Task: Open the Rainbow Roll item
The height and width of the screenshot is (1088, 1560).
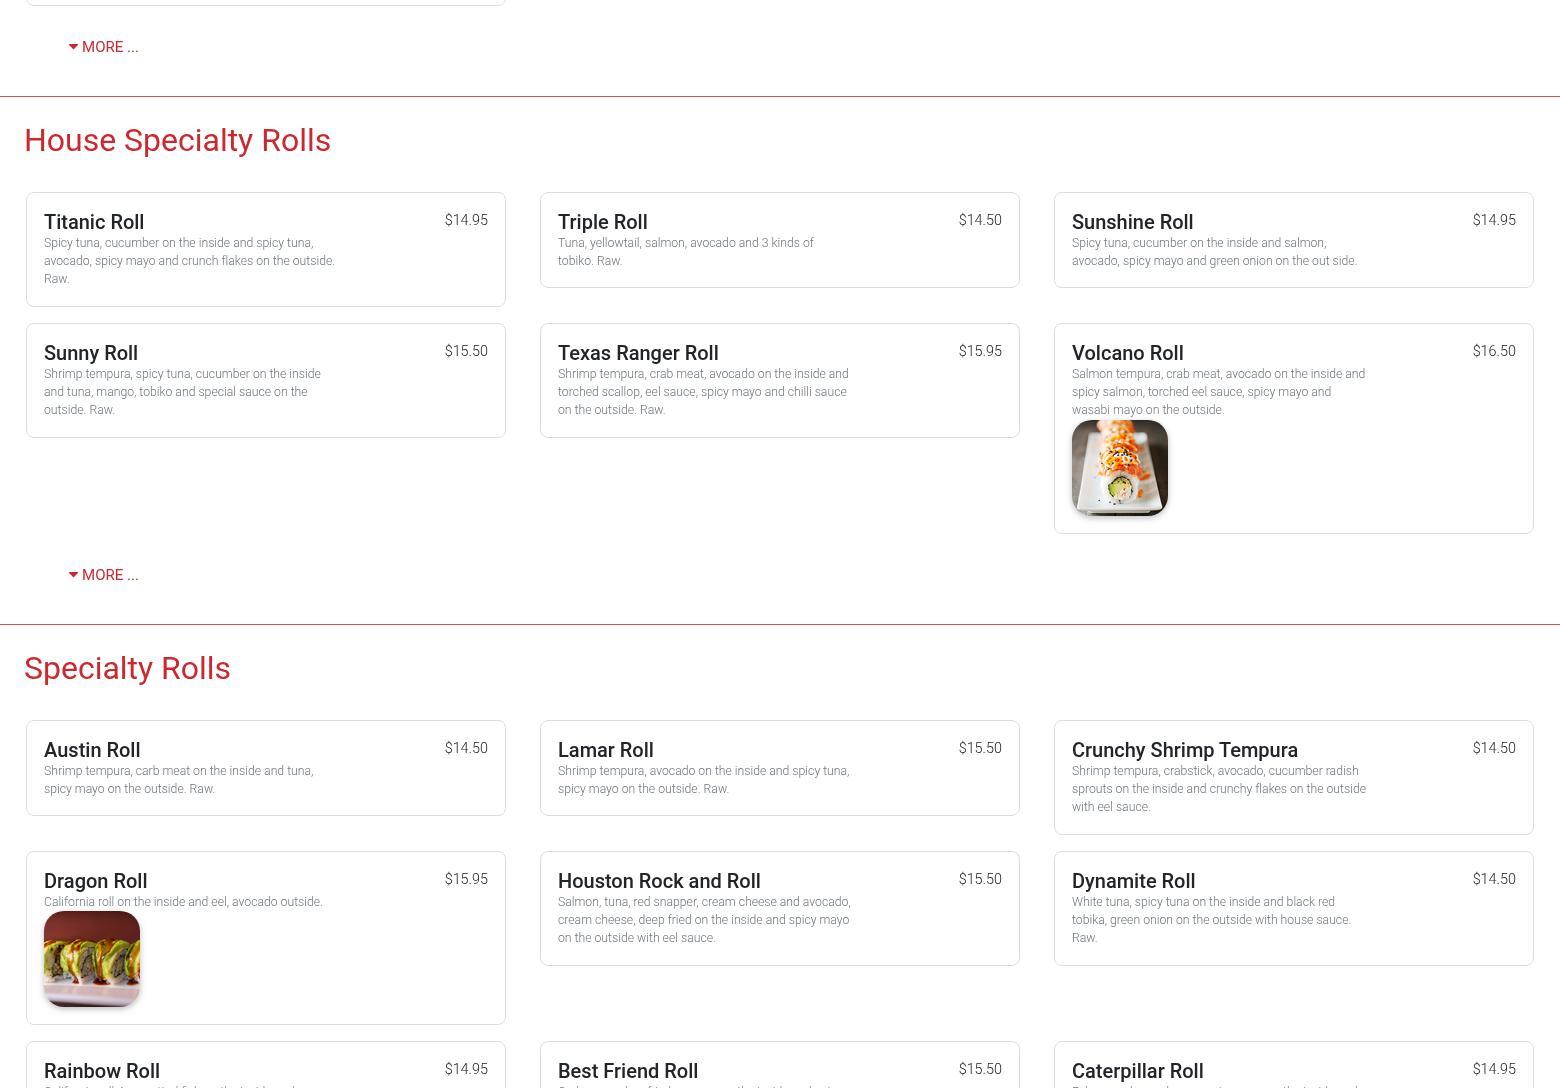Action: pos(266,1066)
